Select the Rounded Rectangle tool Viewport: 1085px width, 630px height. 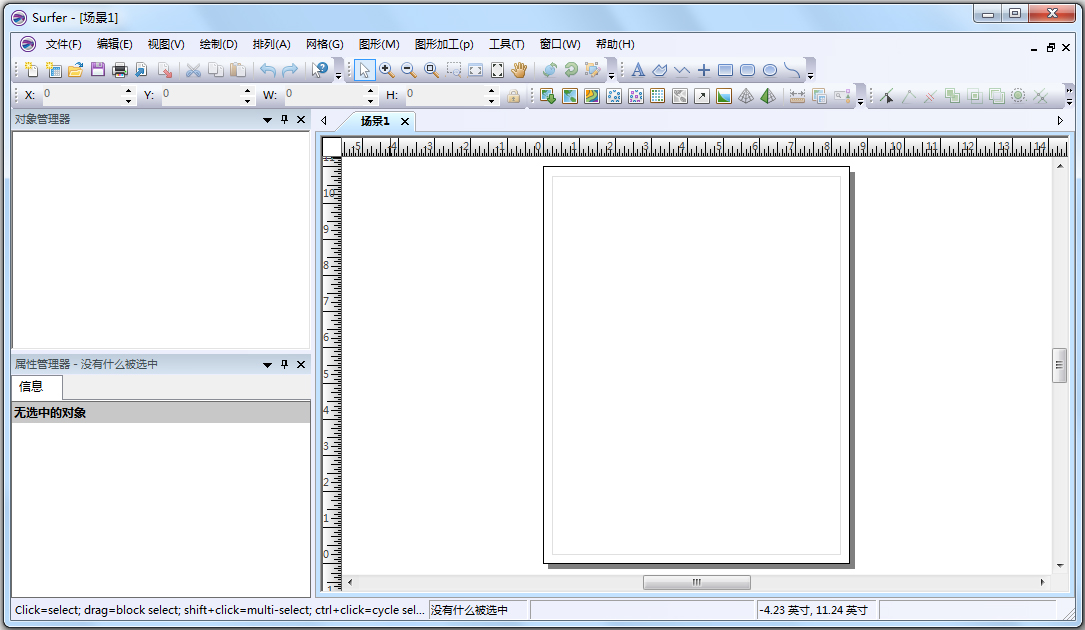(747, 69)
